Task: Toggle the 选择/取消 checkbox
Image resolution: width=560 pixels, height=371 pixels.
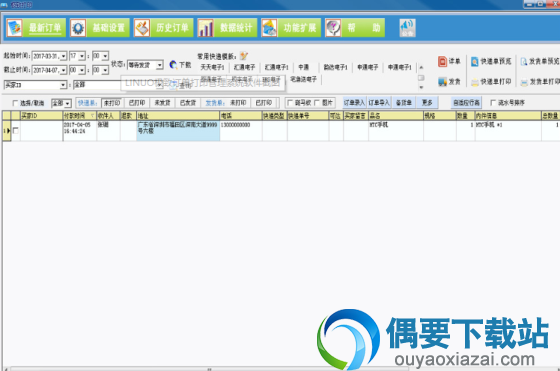Action: (x=15, y=103)
